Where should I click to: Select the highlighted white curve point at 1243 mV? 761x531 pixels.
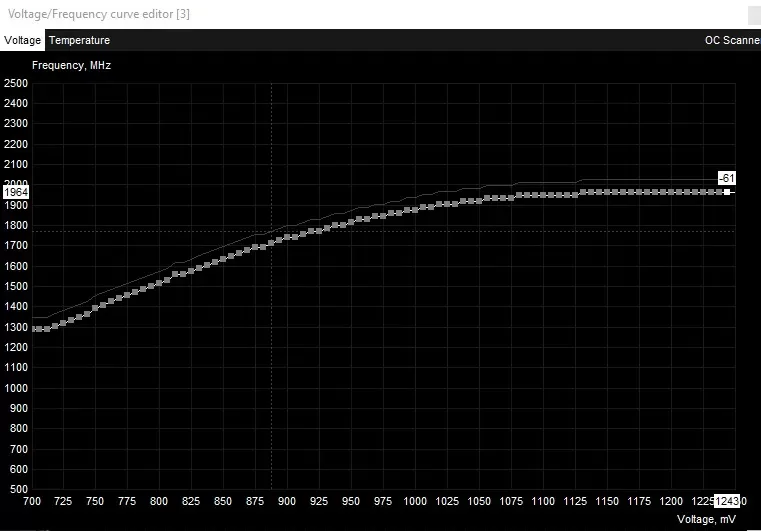(x=727, y=192)
